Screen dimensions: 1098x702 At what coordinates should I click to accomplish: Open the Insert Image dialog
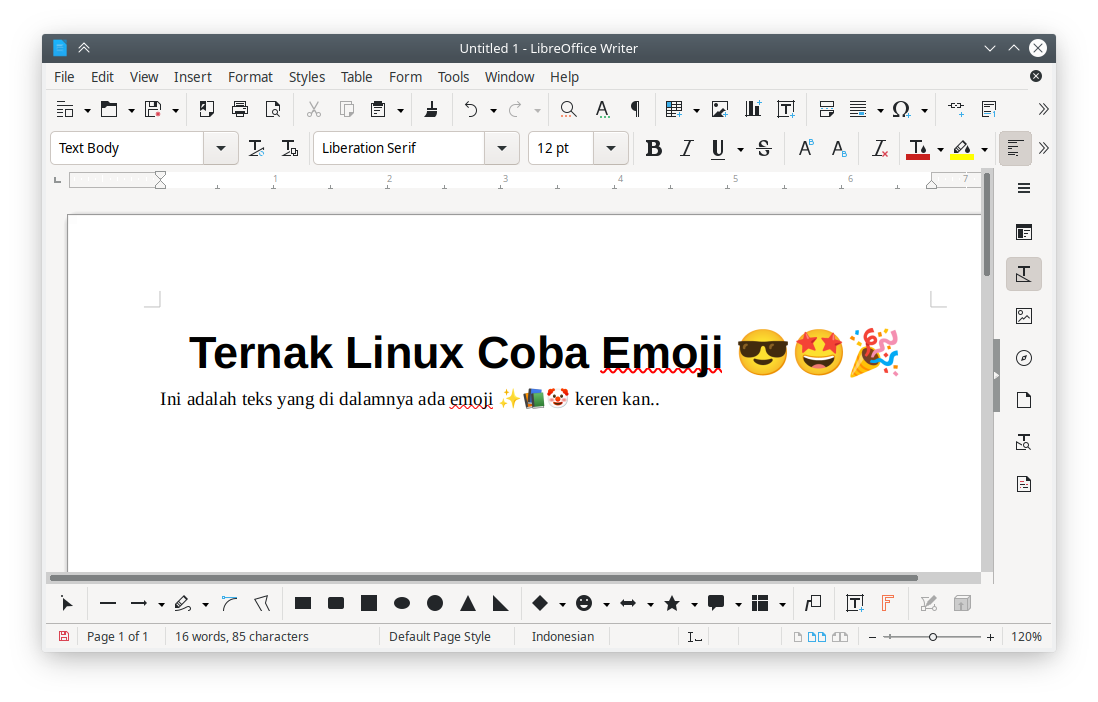click(x=719, y=109)
